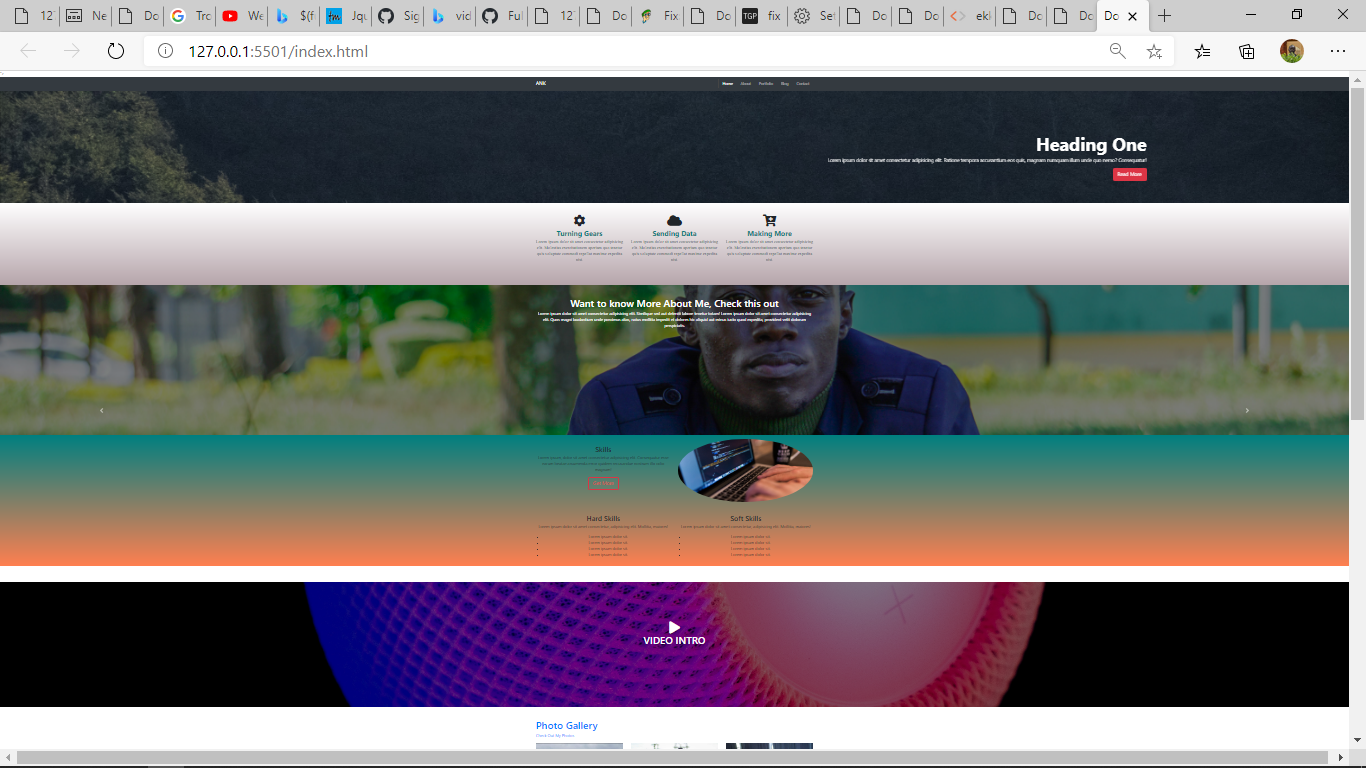Open a new tab with plus button

pos(1164,16)
